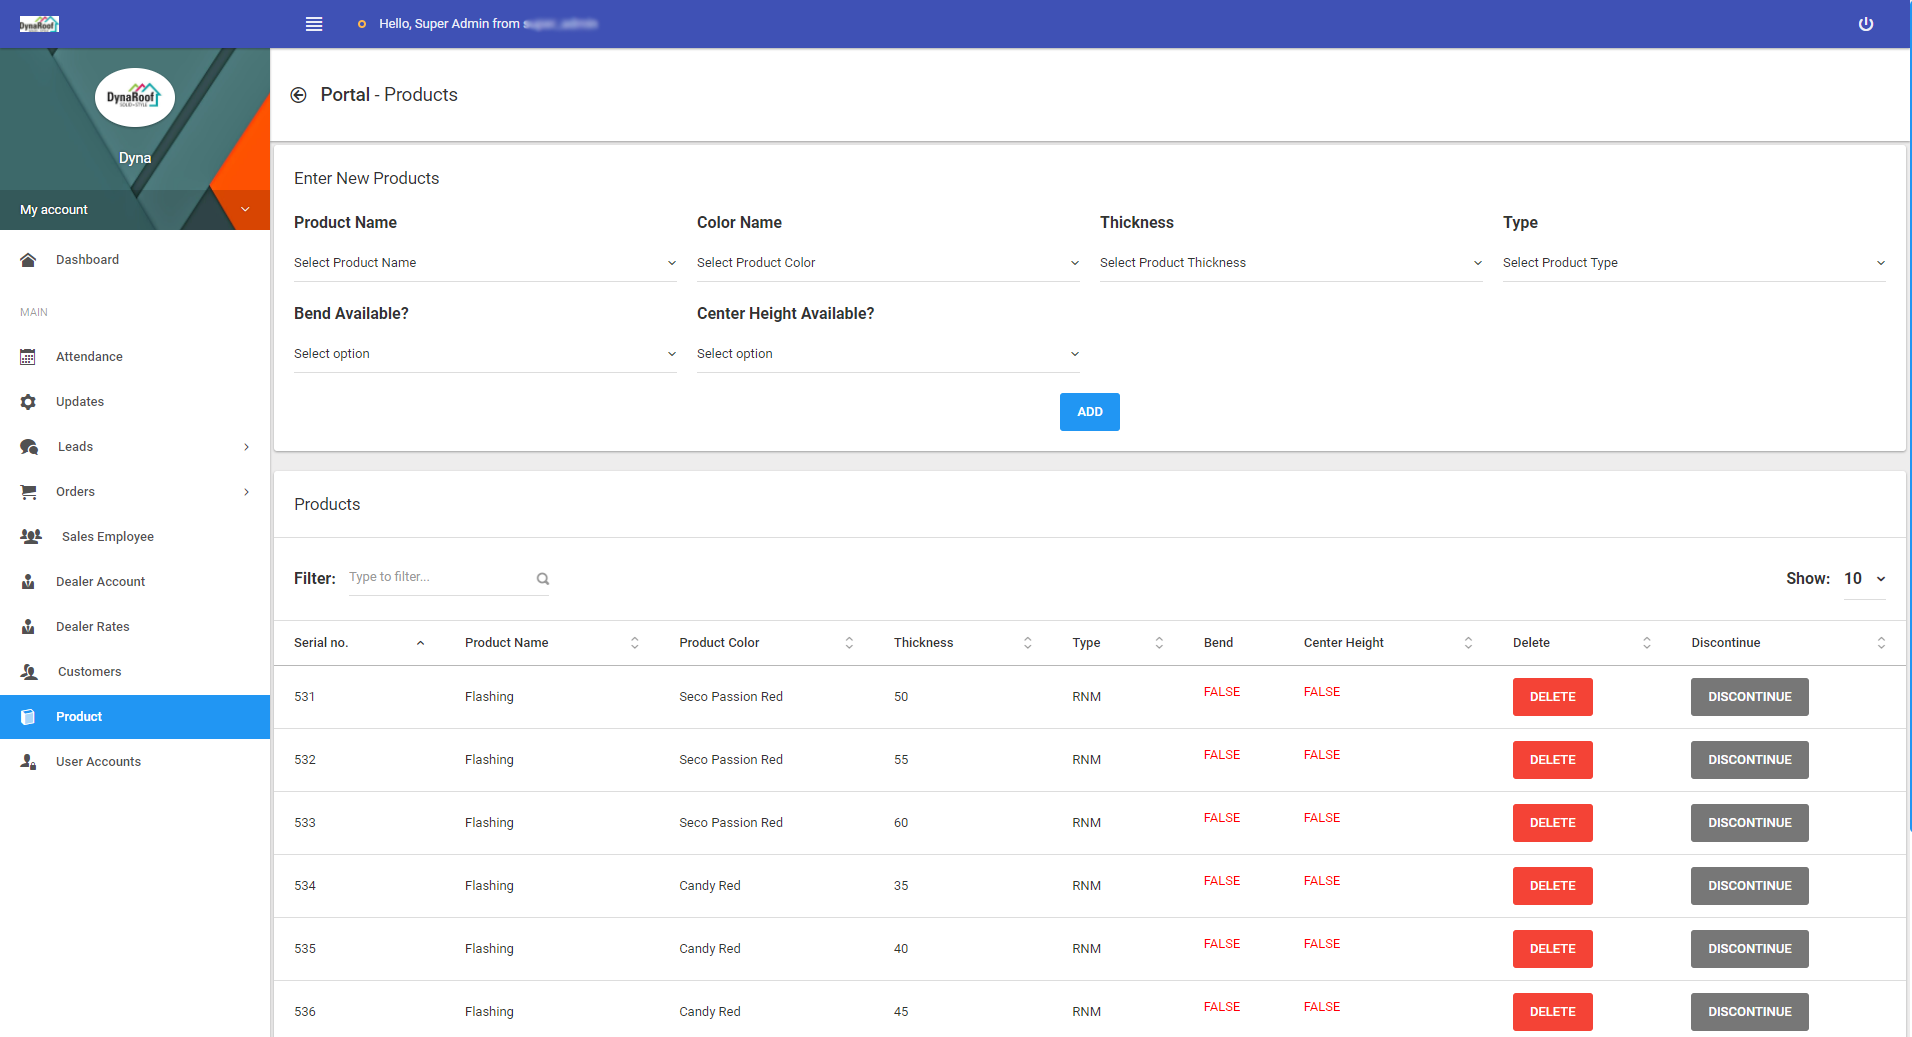Click the ADD button
The image size is (1912, 1037).
(x=1089, y=411)
